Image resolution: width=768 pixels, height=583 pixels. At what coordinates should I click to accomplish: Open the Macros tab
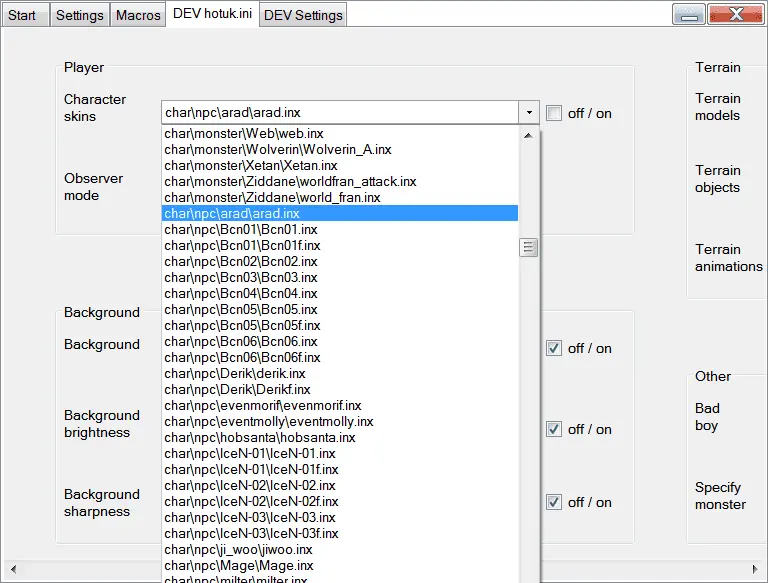(138, 15)
